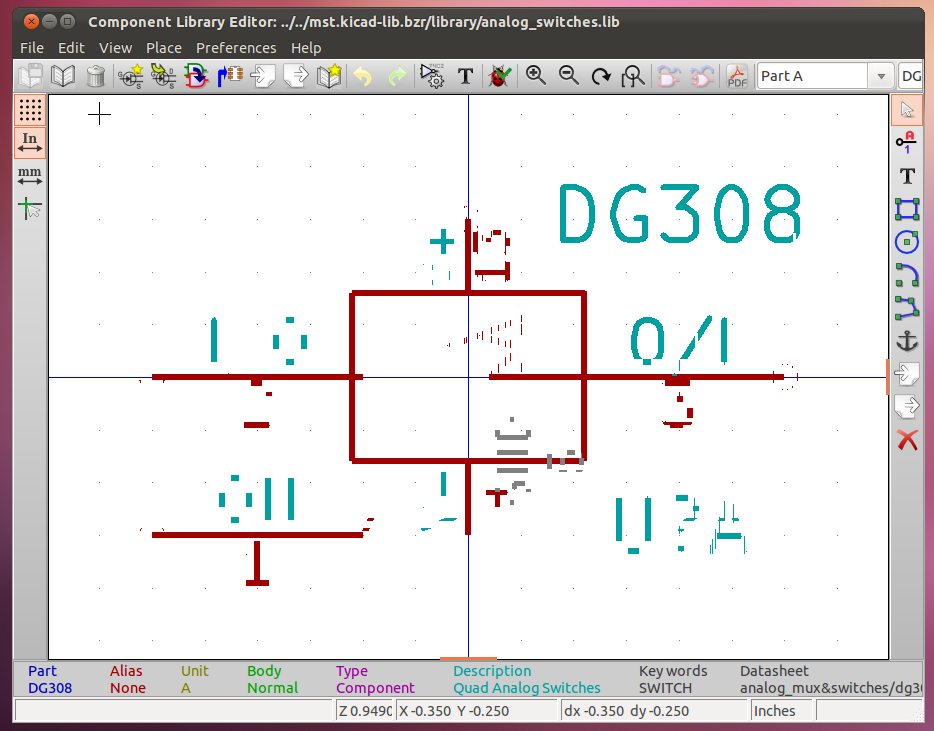Select the anchor position tool
The height and width of the screenshot is (731, 934).
907,341
